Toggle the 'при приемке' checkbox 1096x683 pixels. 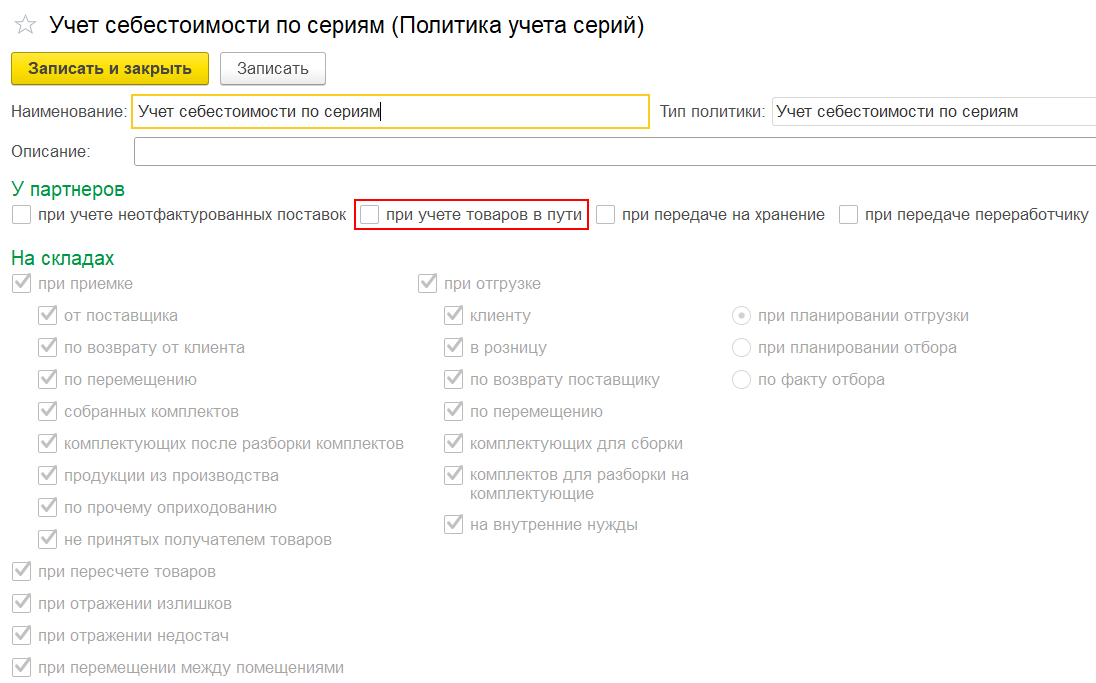[x=22, y=283]
